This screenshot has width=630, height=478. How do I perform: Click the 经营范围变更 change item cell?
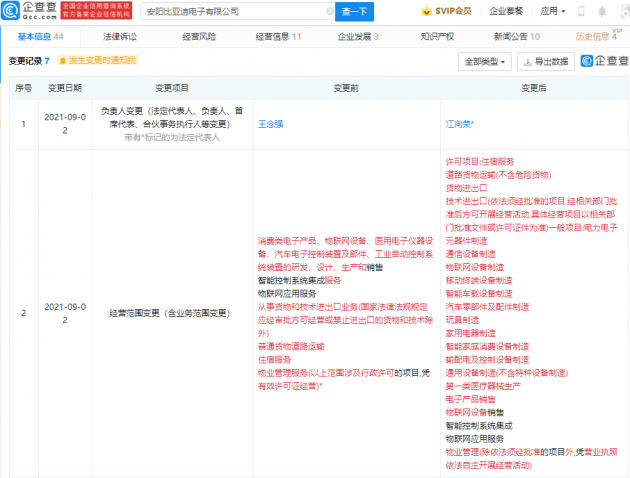click(170, 313)
